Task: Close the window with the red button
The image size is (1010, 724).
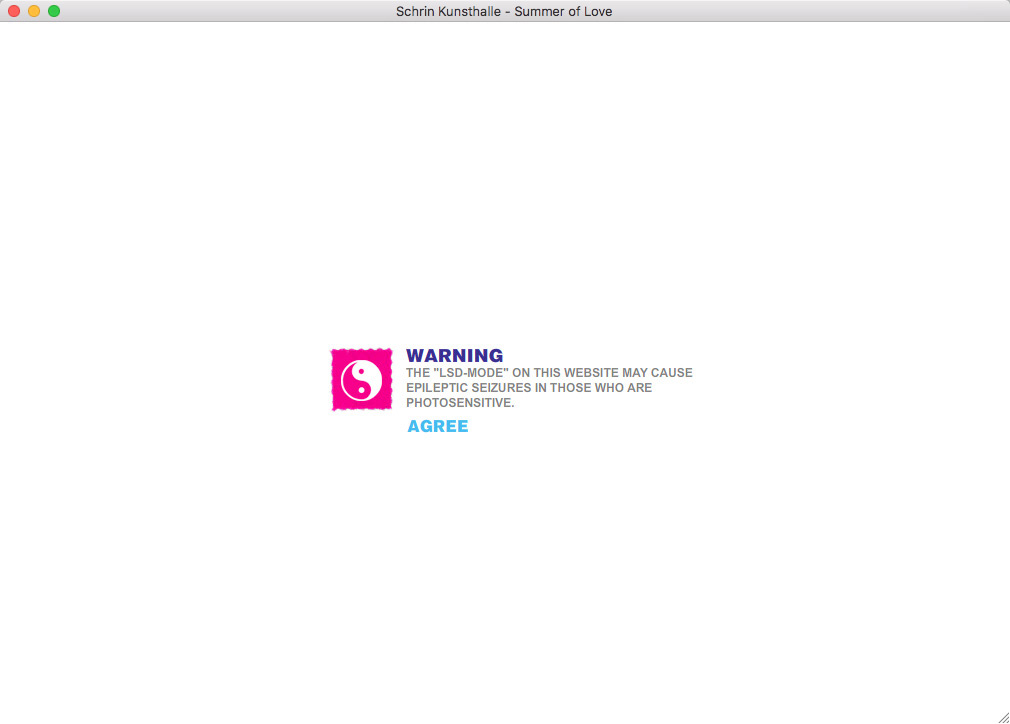Action: tap(14, 11)
